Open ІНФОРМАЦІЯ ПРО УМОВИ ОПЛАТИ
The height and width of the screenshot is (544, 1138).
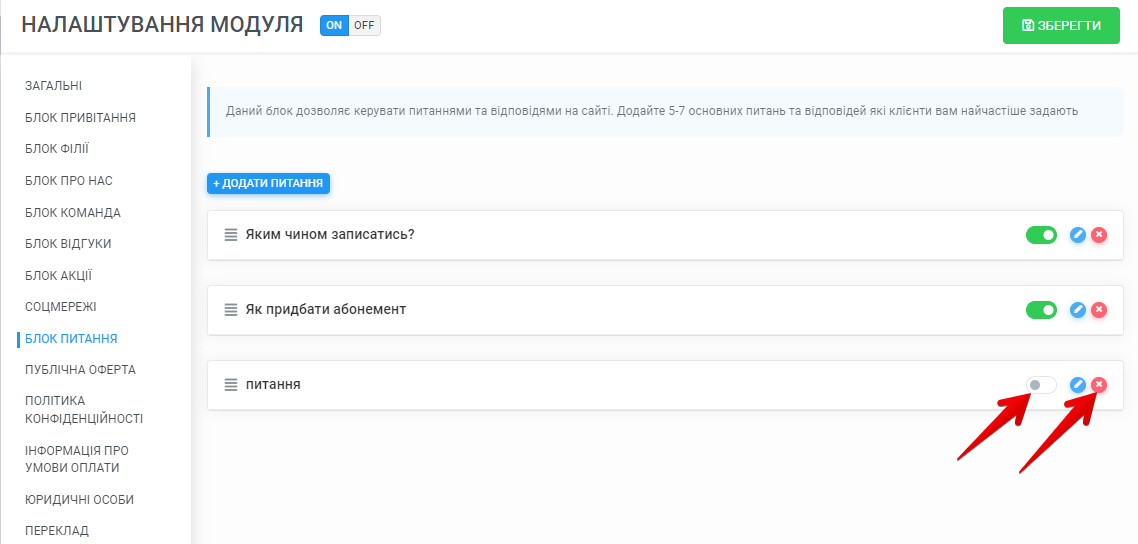point(77,459)
